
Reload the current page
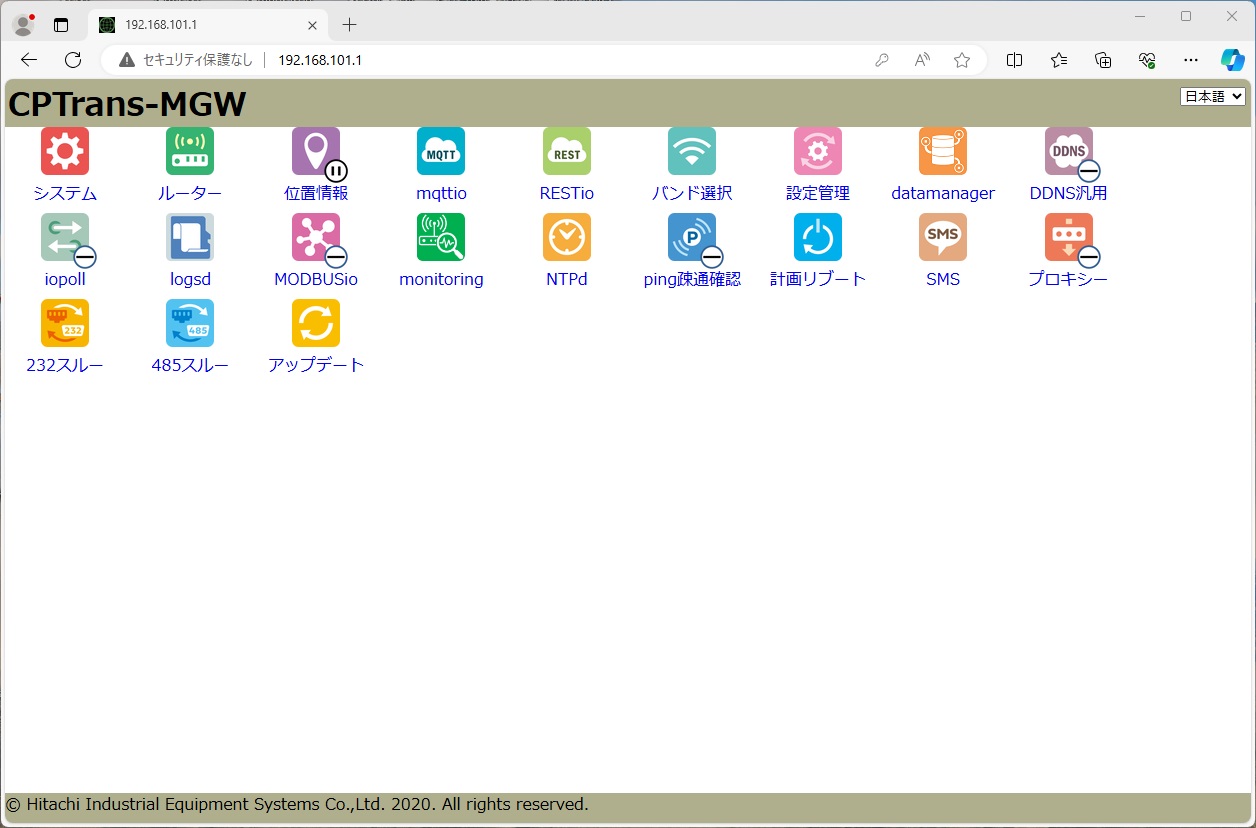coord(73,60)
